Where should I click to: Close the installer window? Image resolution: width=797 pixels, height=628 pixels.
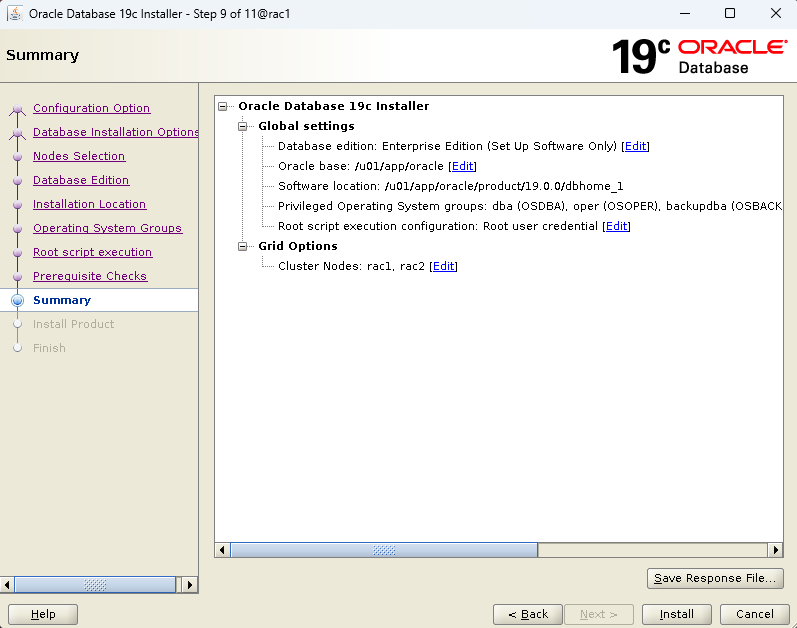pyautogui.click(x=776, y=14)
